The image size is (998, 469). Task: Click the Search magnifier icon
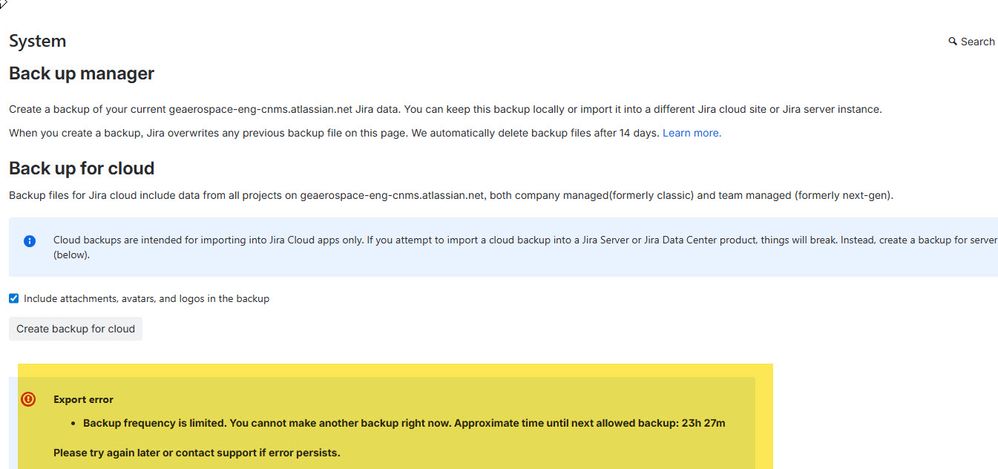point(953,41)
